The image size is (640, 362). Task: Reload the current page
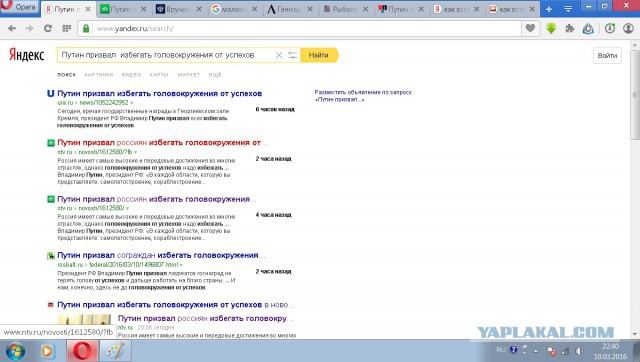click(x=48, y=29)
